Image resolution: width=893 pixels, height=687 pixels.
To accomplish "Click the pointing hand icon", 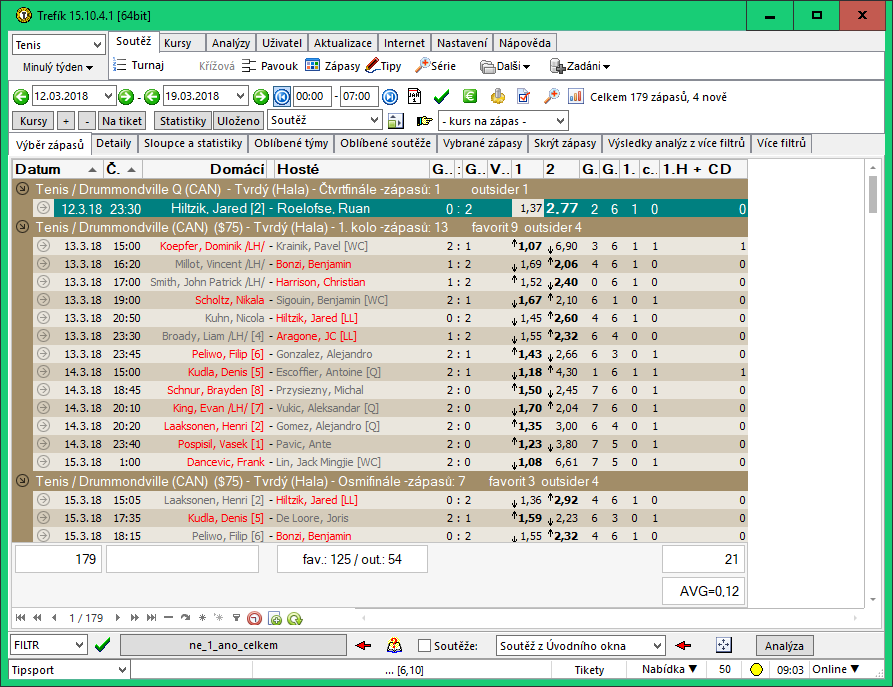I will (x=424, y=121).
